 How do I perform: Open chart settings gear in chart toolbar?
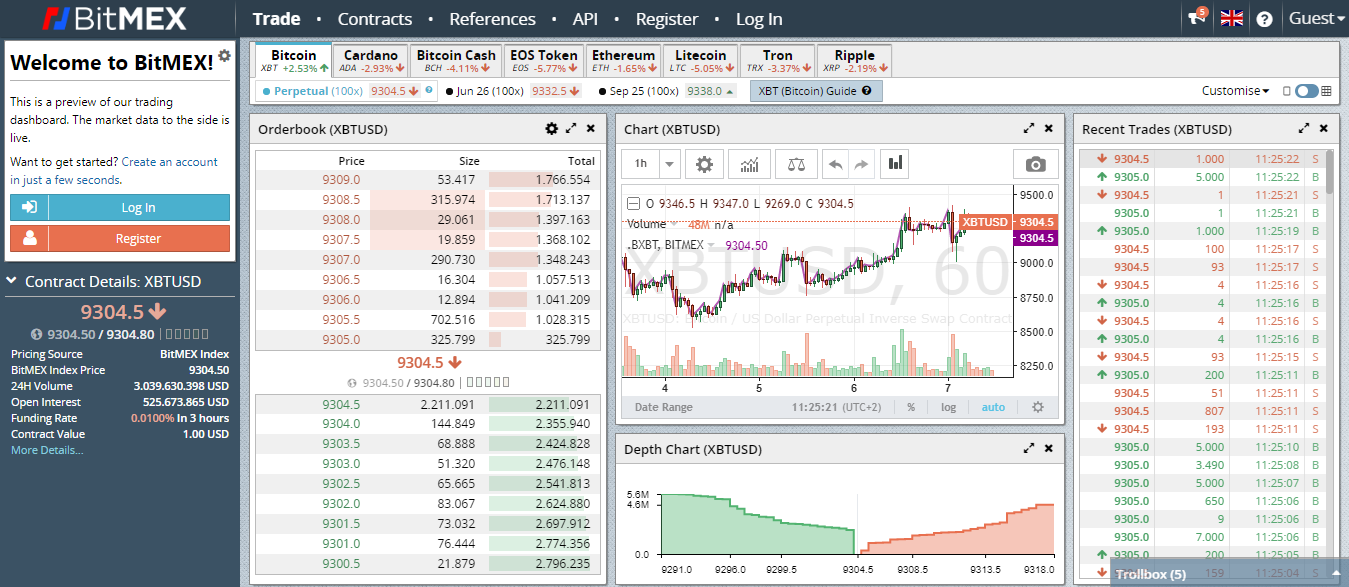(704, 164)
